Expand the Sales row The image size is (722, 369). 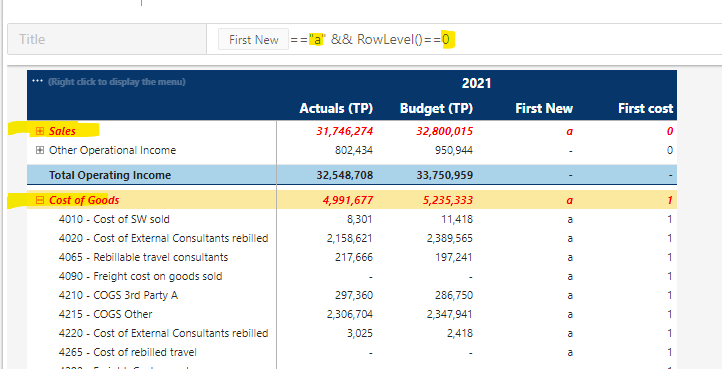pyautogui.click(x=40, y=131)
